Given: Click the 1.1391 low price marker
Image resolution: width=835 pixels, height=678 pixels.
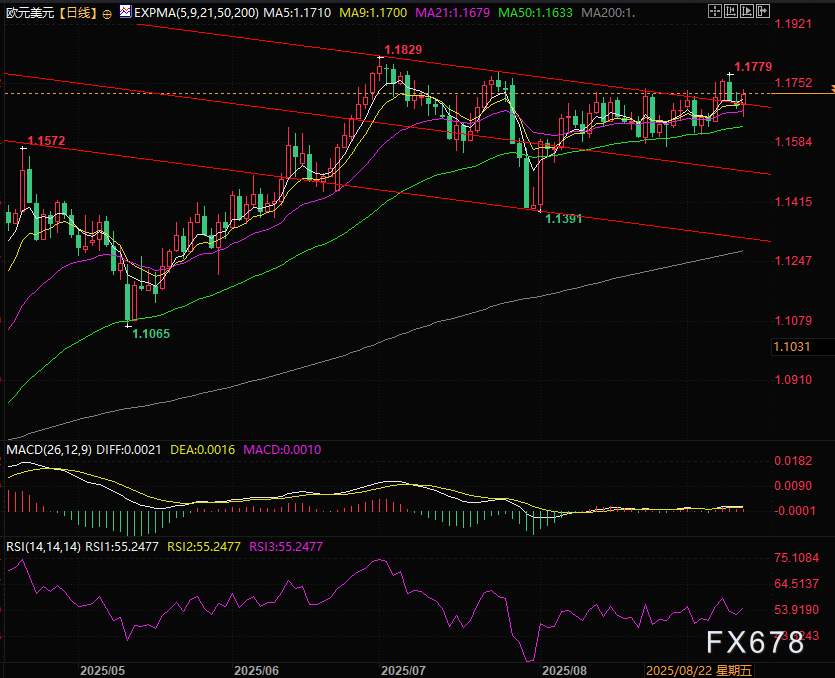Looking at the screenshot, I should click(563, 217).
